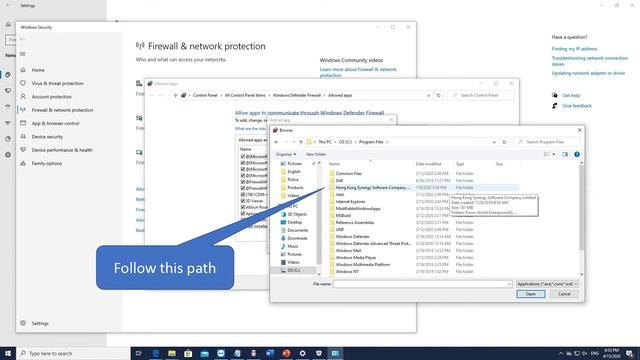Click New folder in Browse dialog
This screenshot has width=640, height=360.
coord(316,154)
